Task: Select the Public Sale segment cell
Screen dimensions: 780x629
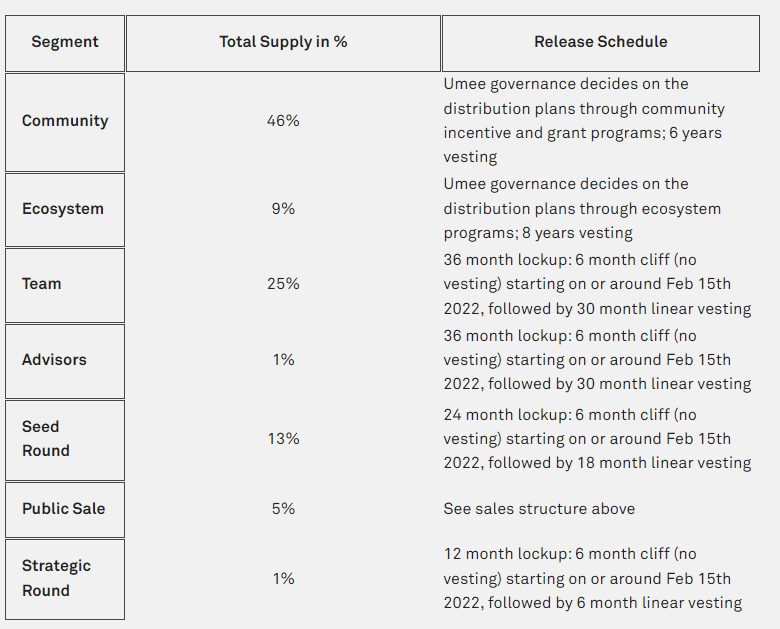Action: tap(63, 509)
